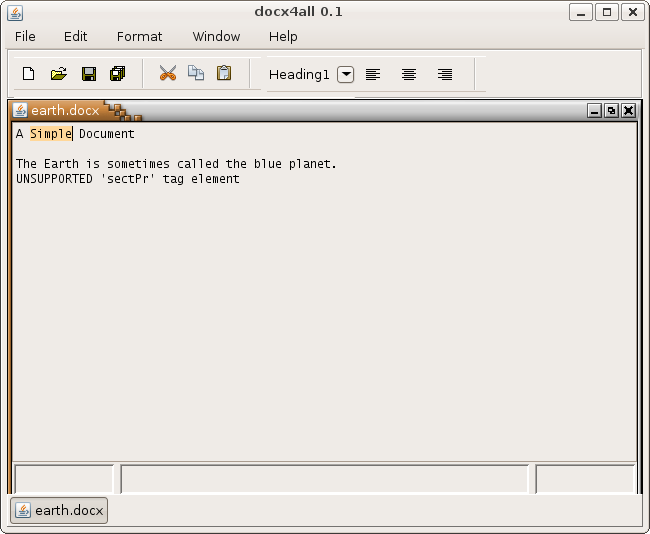Click the highlighted word 'Simple'

pyautogui.click(x=51, y=134)
